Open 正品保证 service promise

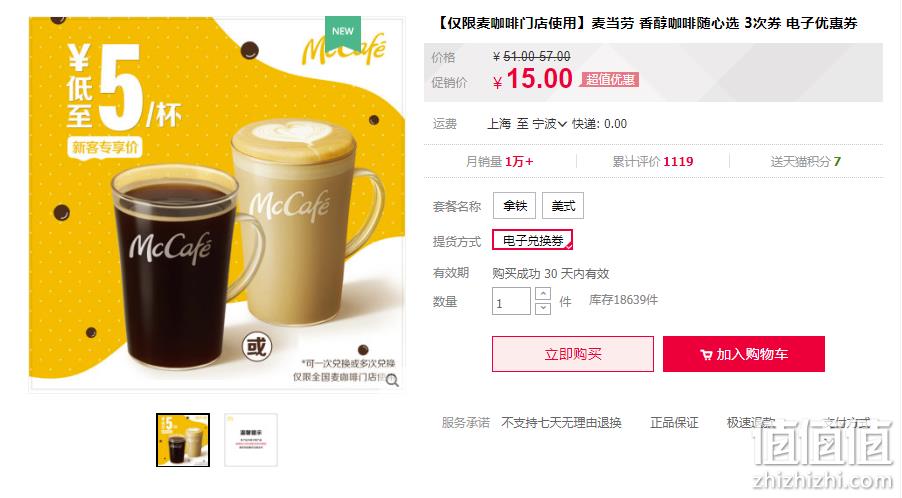click(x=674, y=423)
